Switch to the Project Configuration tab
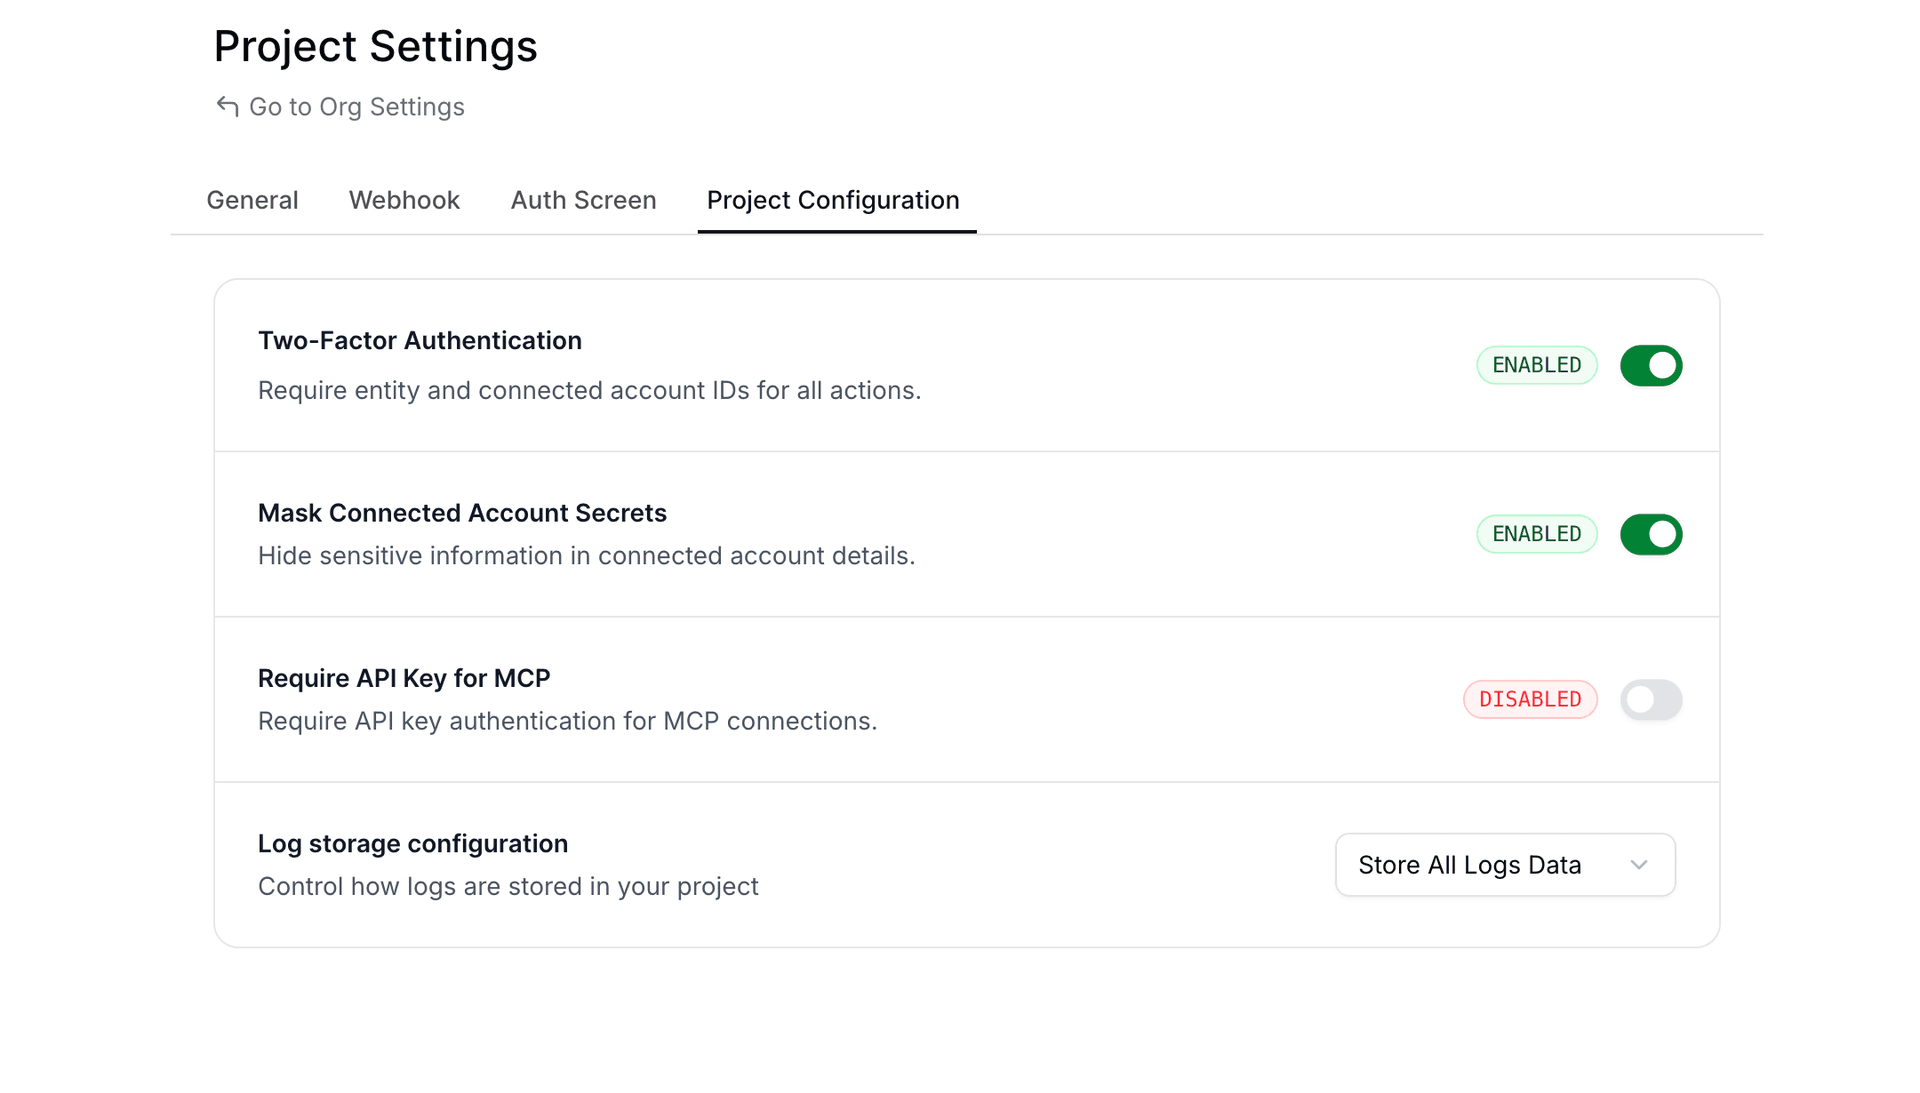Image resolution: width=1920 pixels, height=1093 pixels. [832, 200]
